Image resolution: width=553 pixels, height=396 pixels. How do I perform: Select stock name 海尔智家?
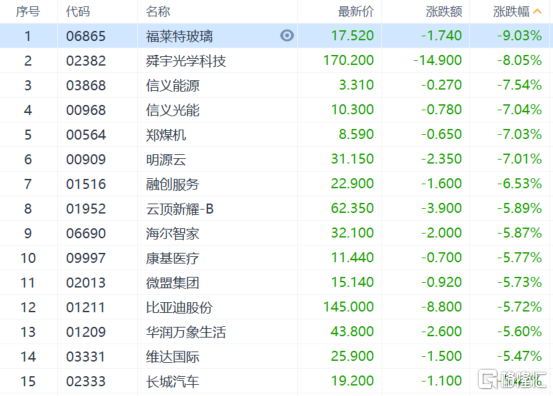[x=173, y=233]
